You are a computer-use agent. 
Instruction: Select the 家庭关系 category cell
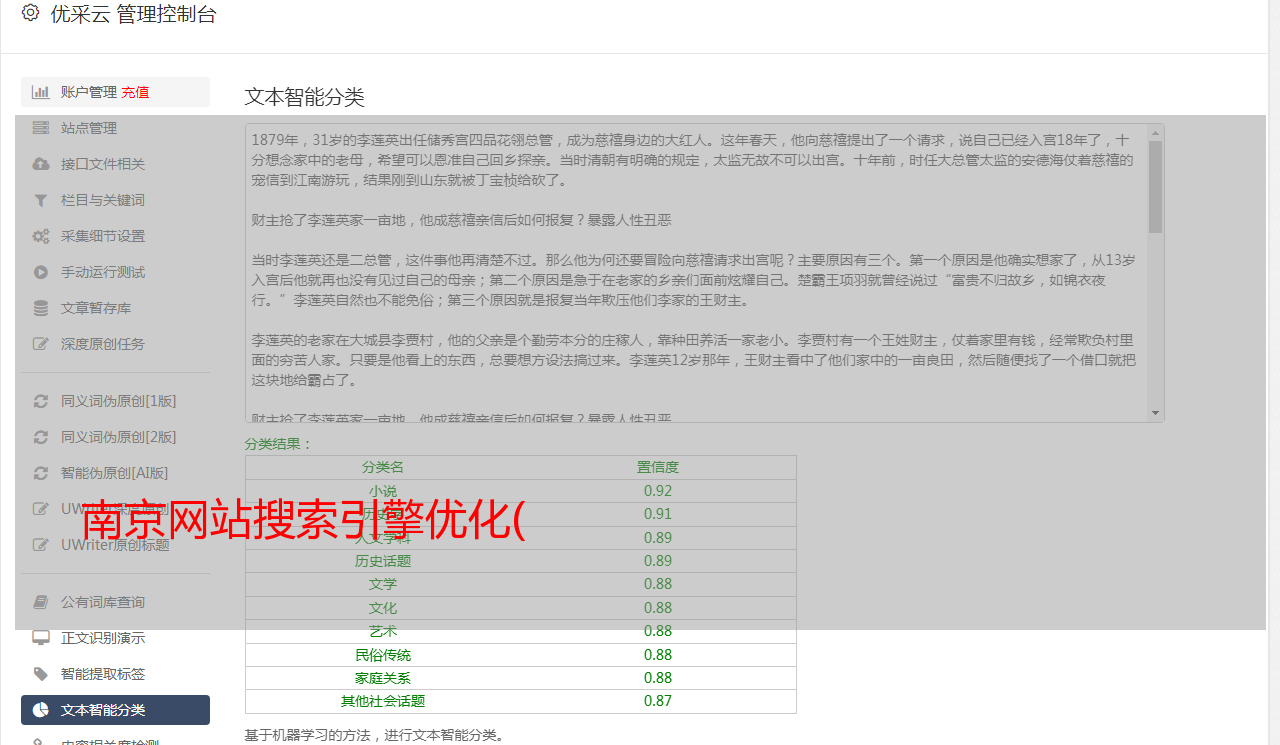(x=383, y=678)
